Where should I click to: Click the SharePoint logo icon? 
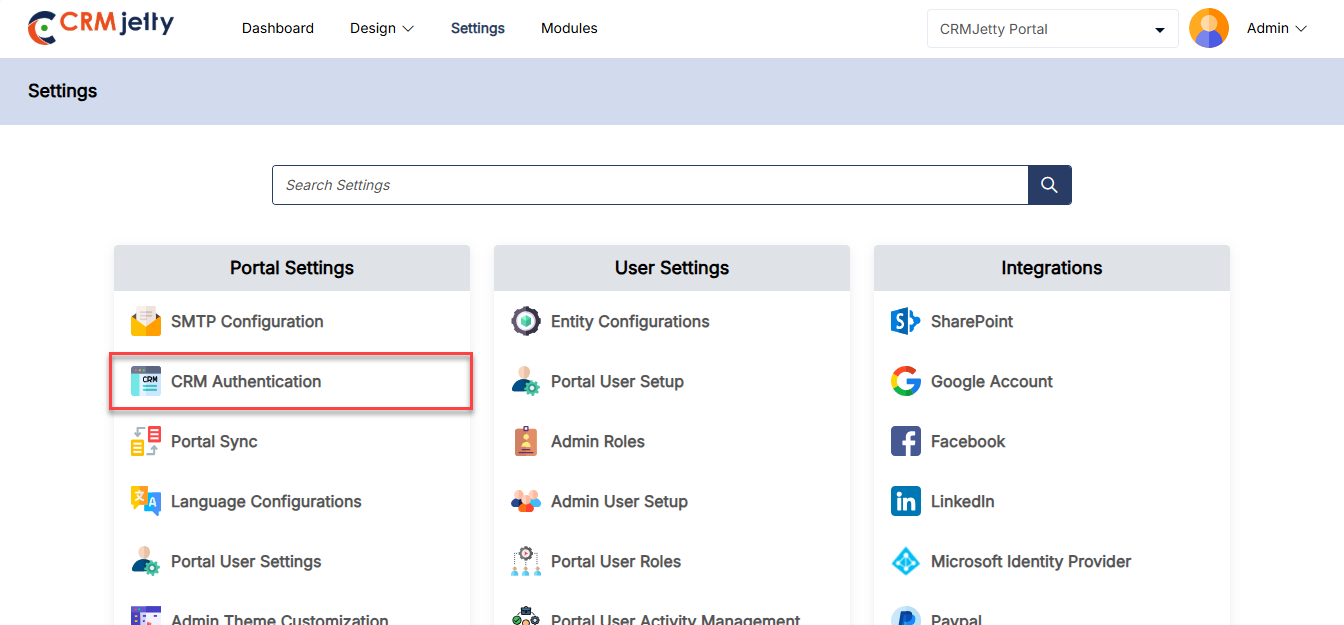(905, 321)
